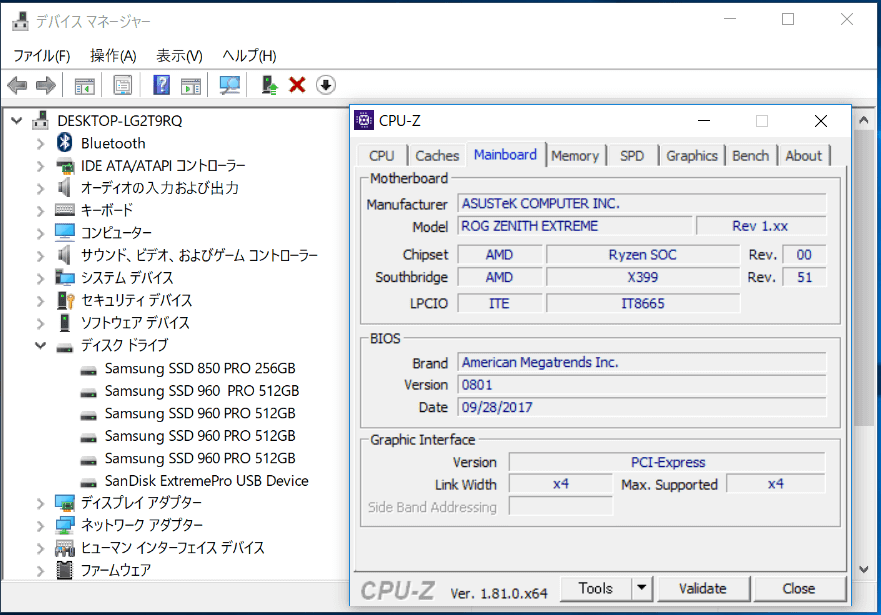This screenshot has width=881, height=615.
Task: Click the system devices icon beside システム デバイス
Action: 65,277
